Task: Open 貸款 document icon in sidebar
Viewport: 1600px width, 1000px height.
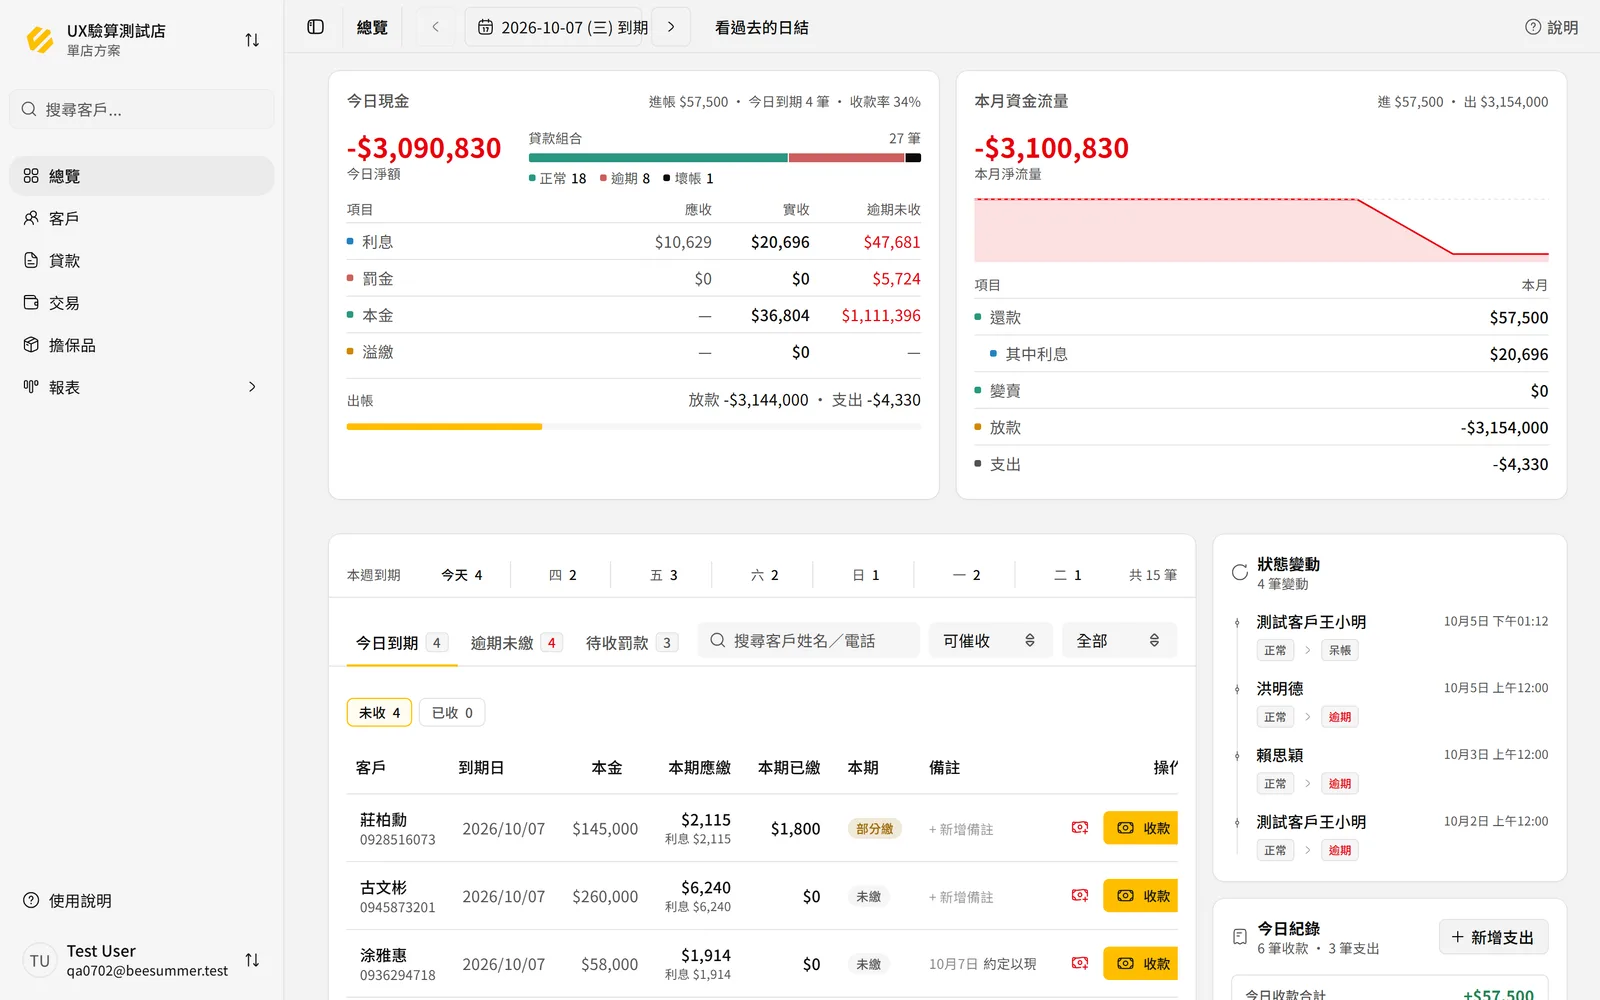Action: click(x=31, y=260)
